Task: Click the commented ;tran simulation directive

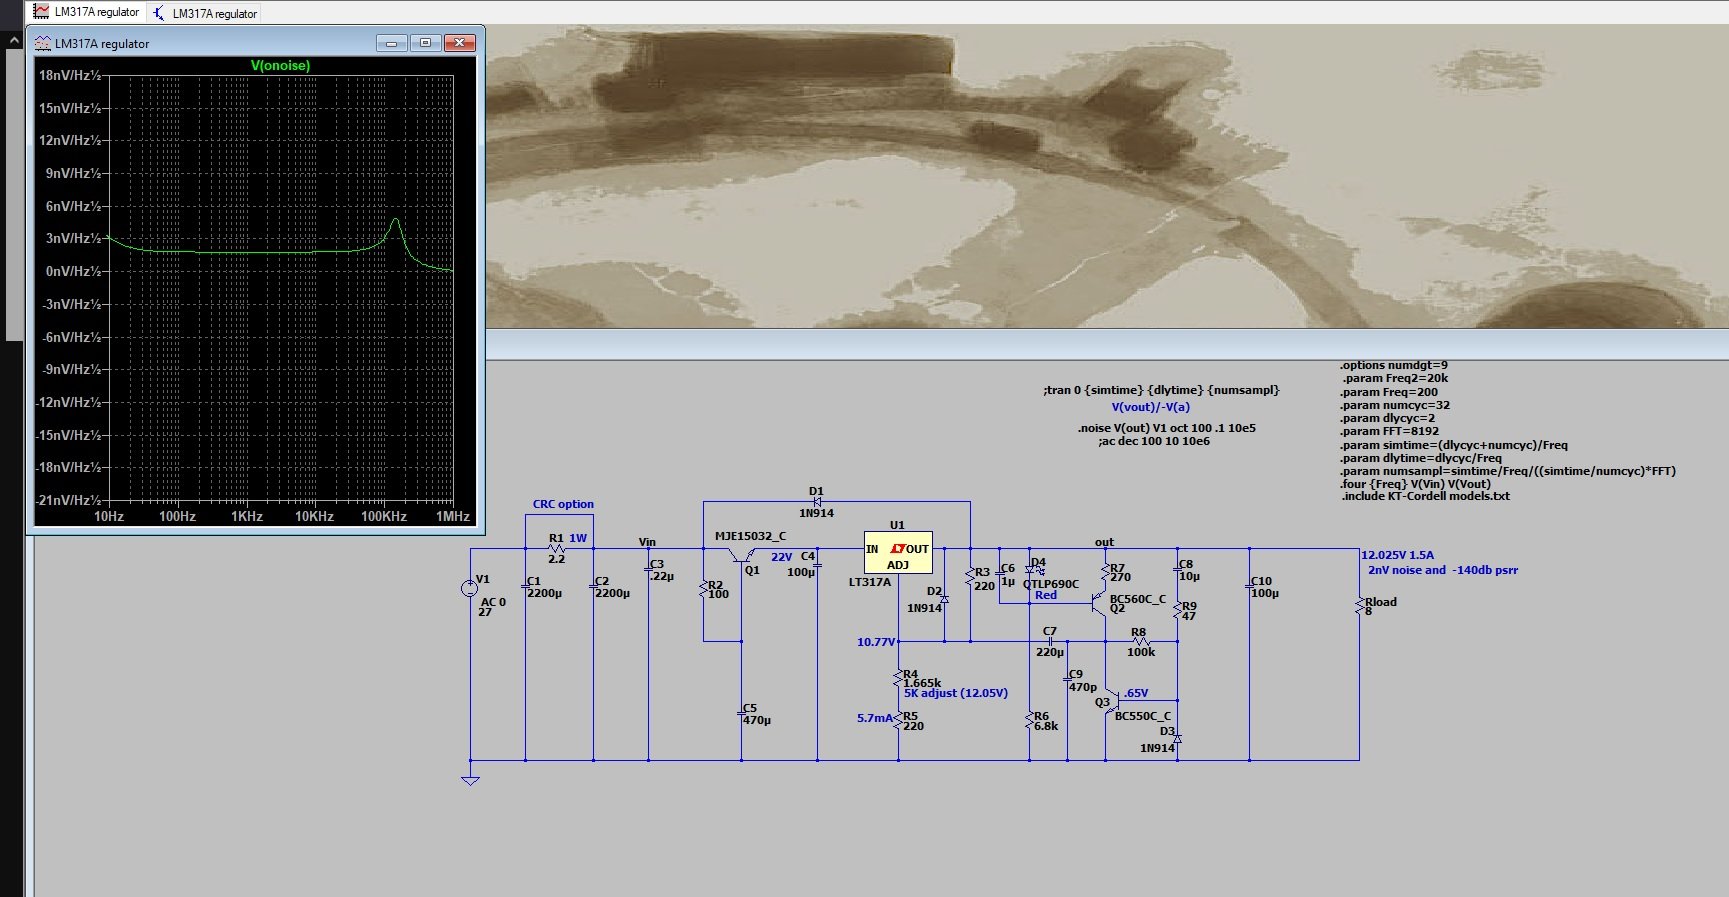Action: click(x=1161, y=390)
